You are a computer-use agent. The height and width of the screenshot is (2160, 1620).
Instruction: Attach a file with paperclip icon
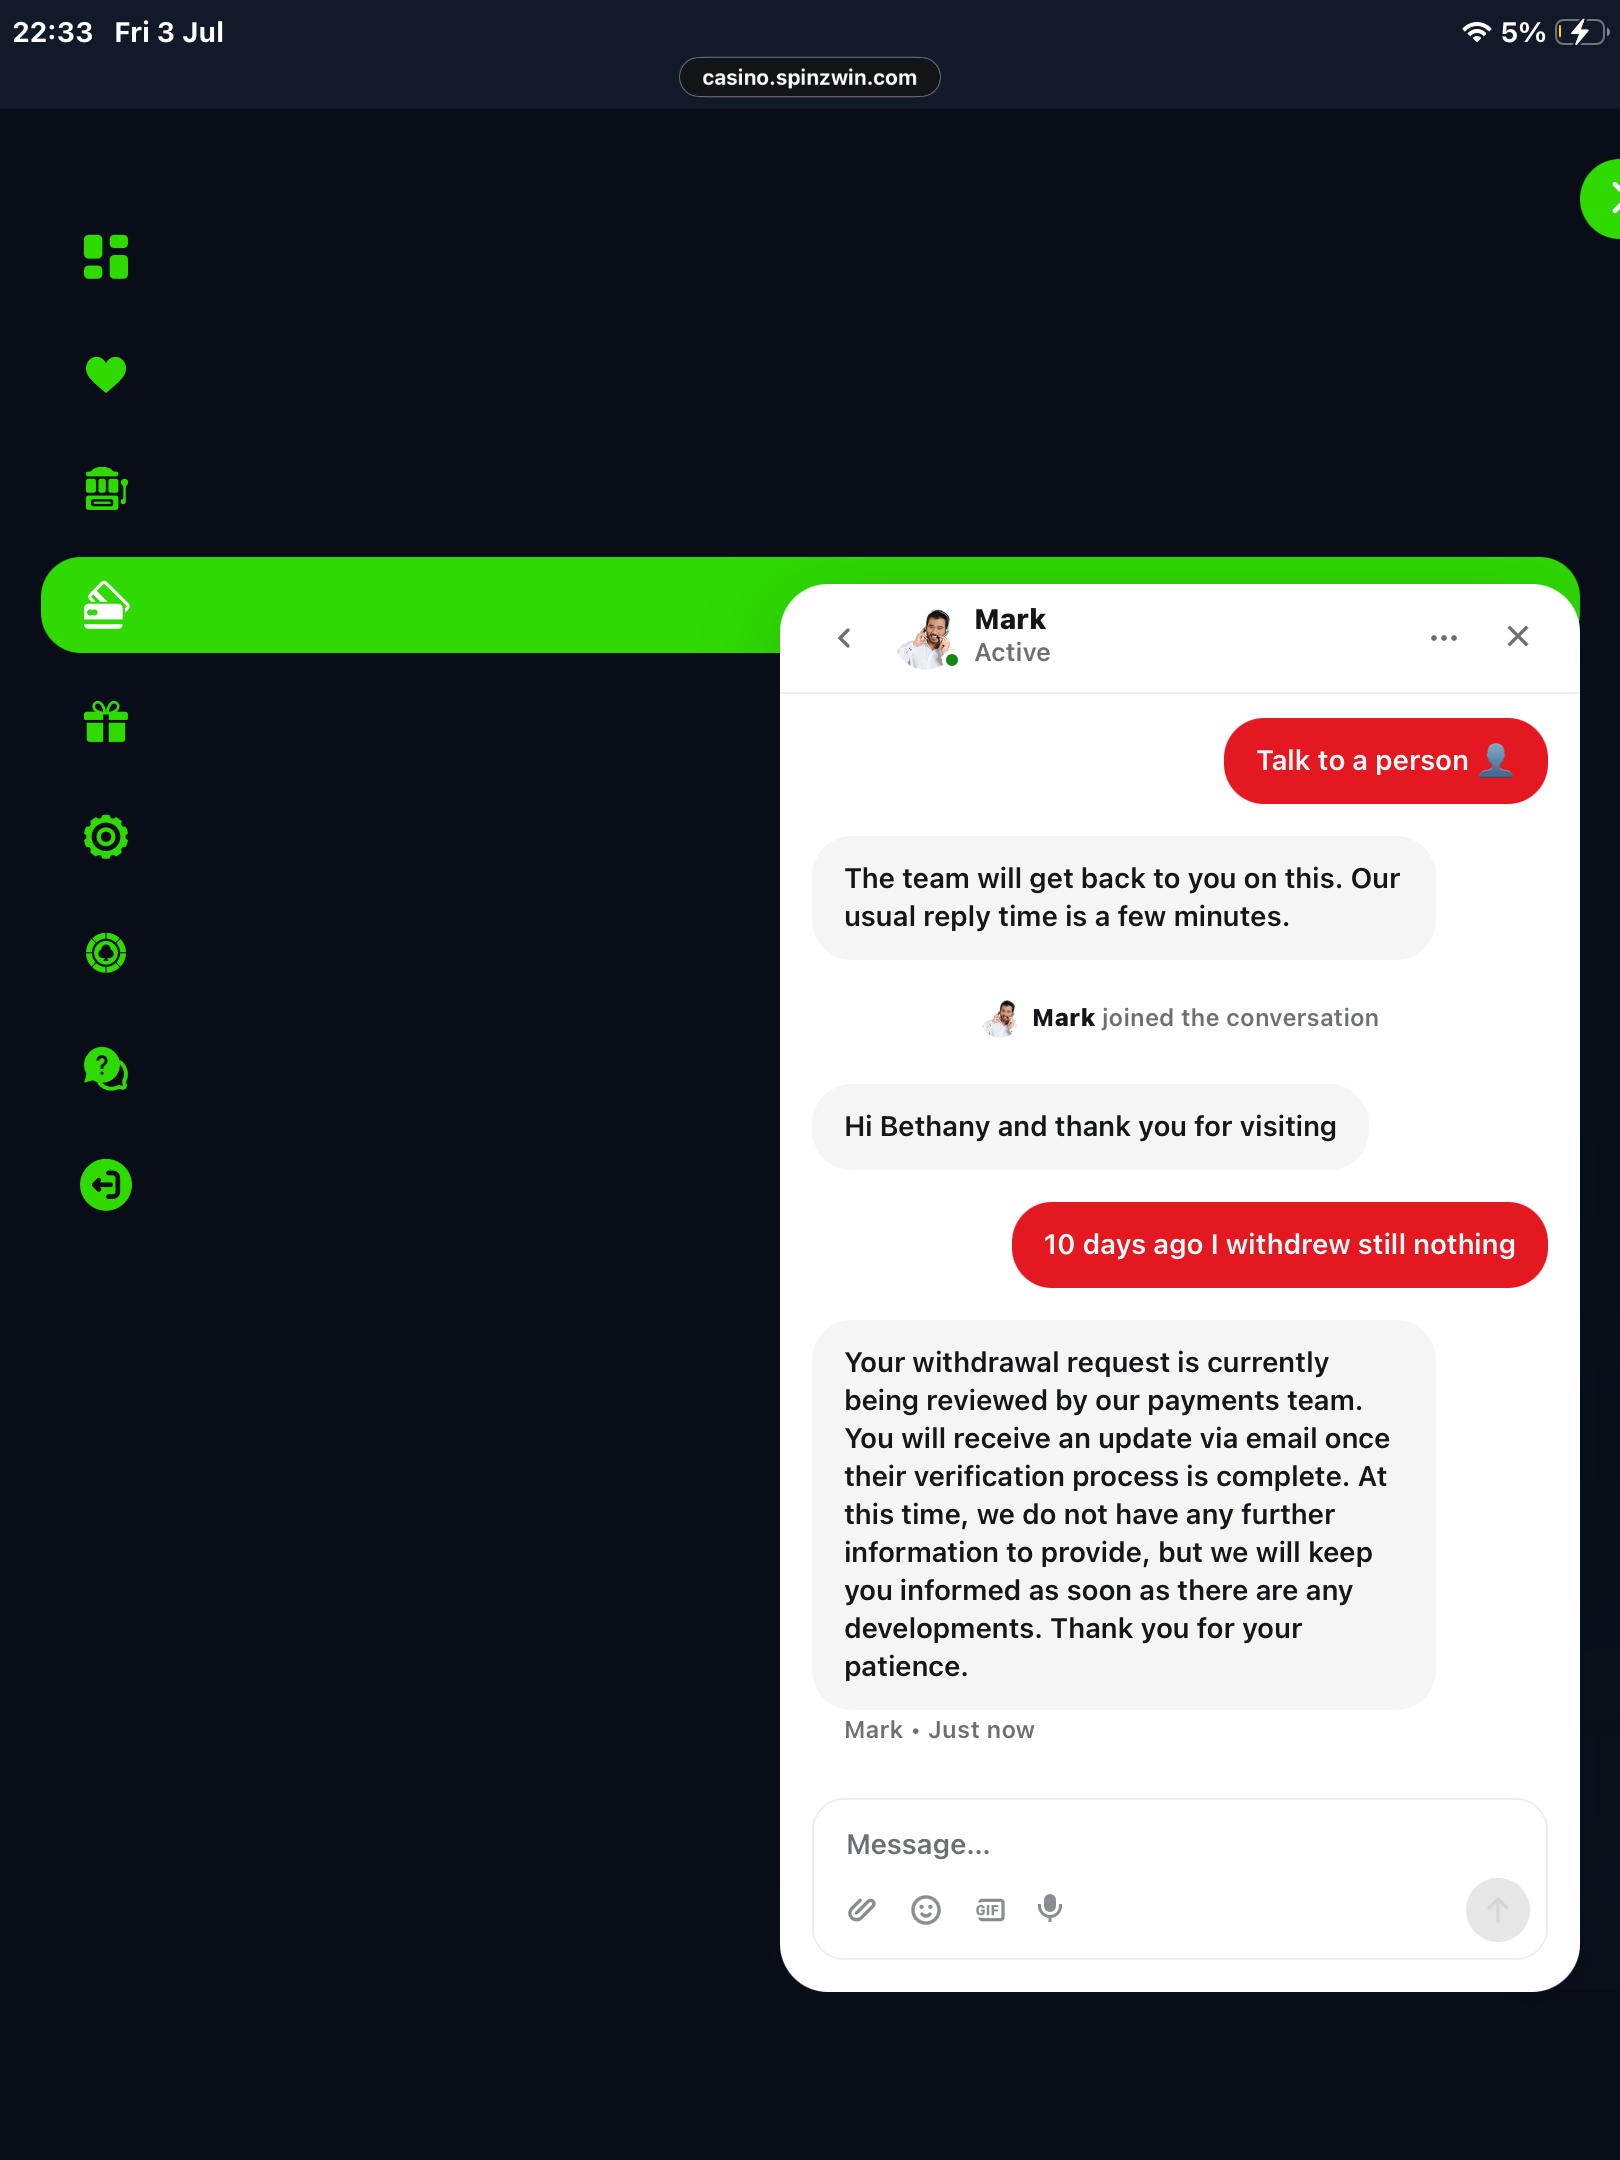pyautogui.click(x=862, y=1910)
